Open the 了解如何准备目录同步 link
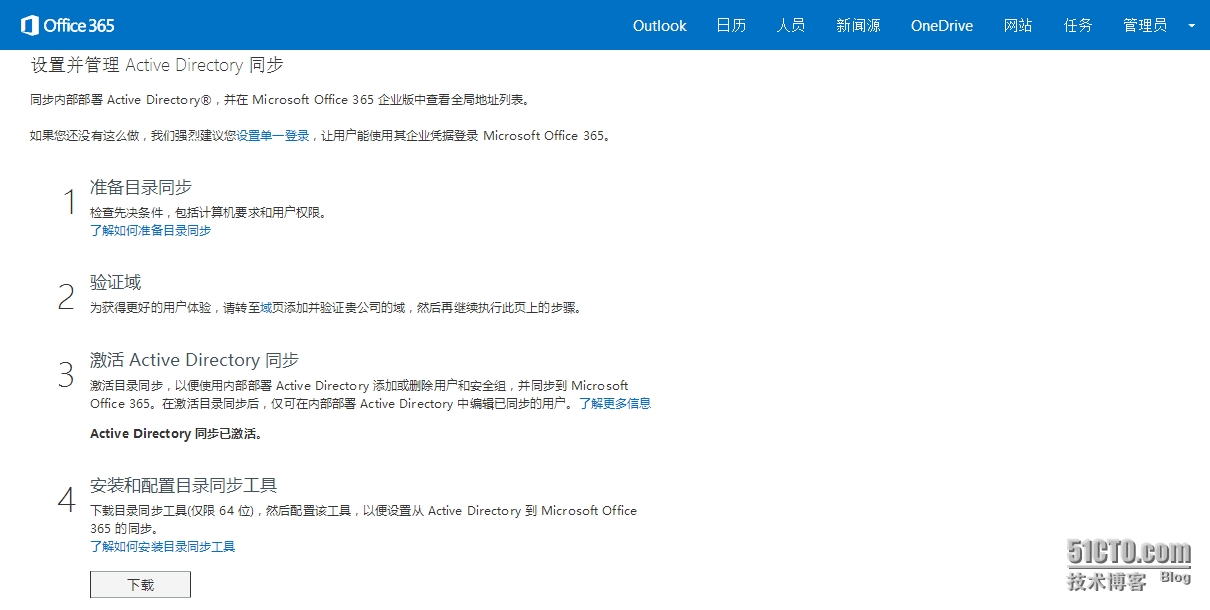Screen dimensions: 1210x610 pos(150,230)
